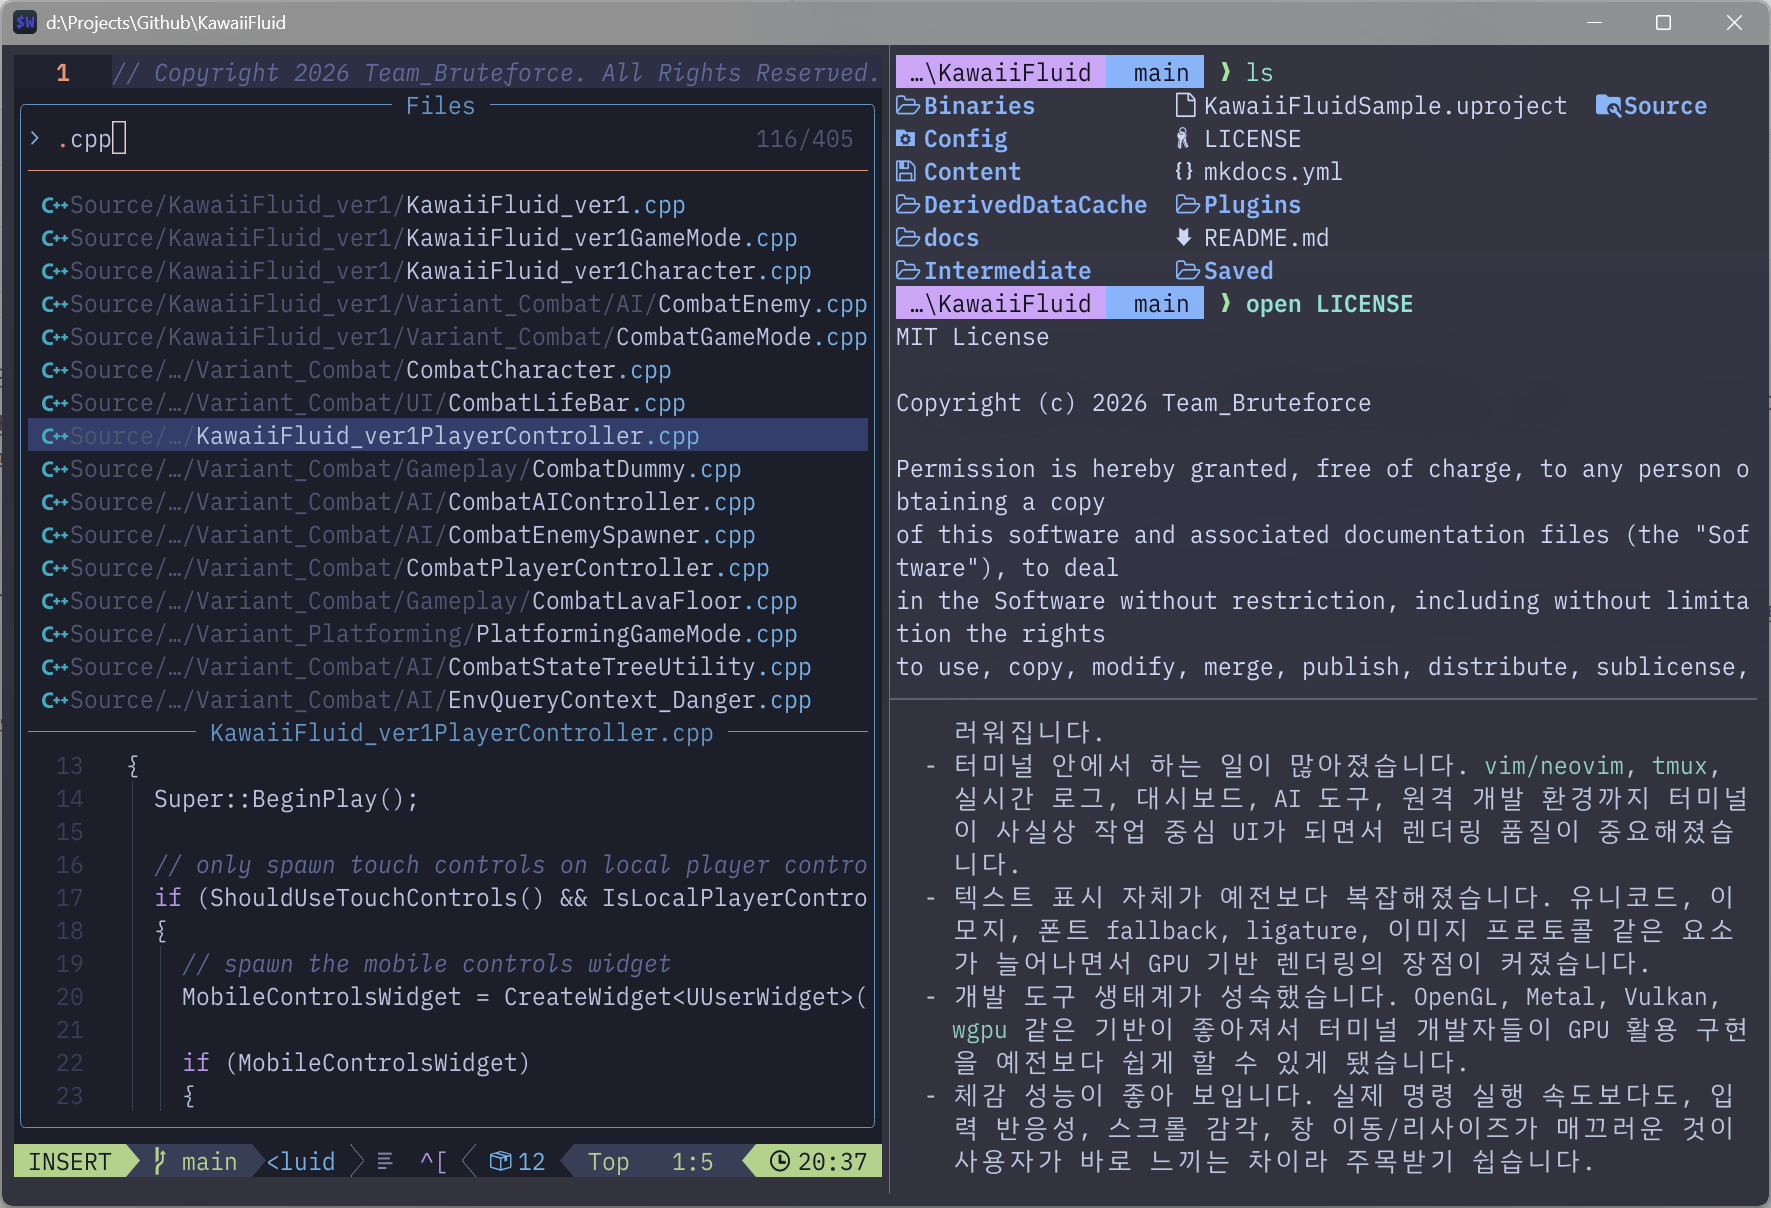Click the git branch icon in statusline
This screenshot has height=1208, width=1771.
coord(160,1161)
